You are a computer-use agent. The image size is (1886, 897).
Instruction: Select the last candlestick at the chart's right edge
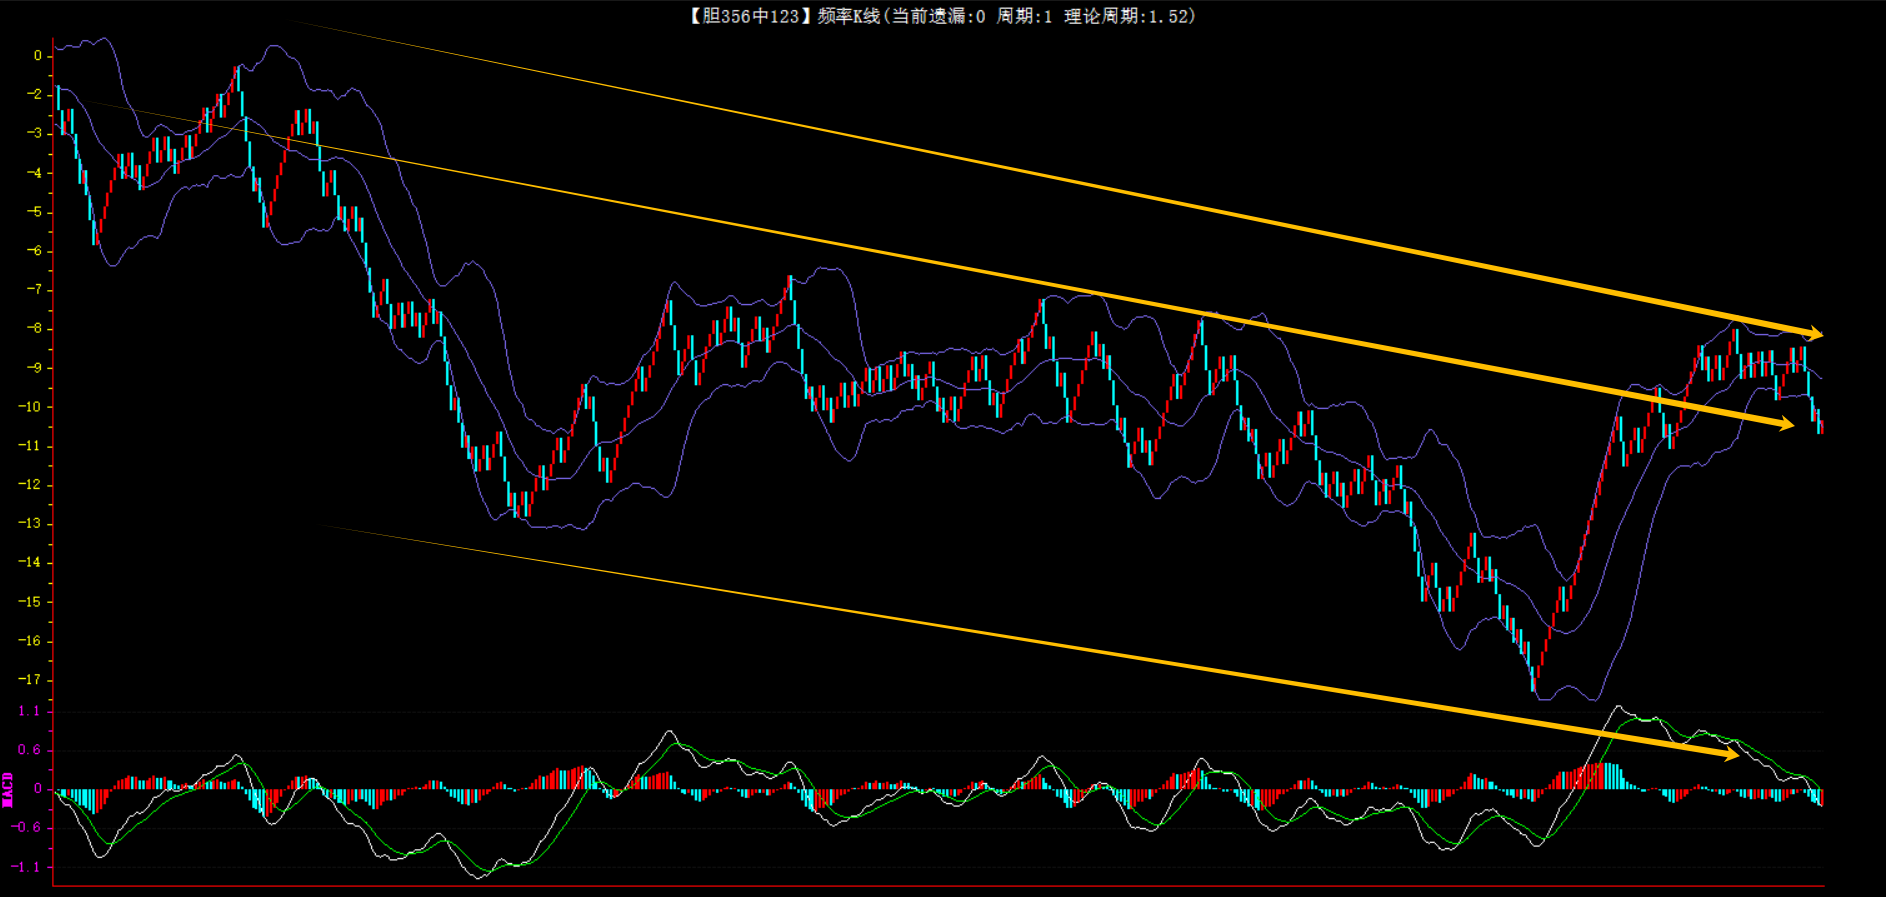coord(1821,425)
